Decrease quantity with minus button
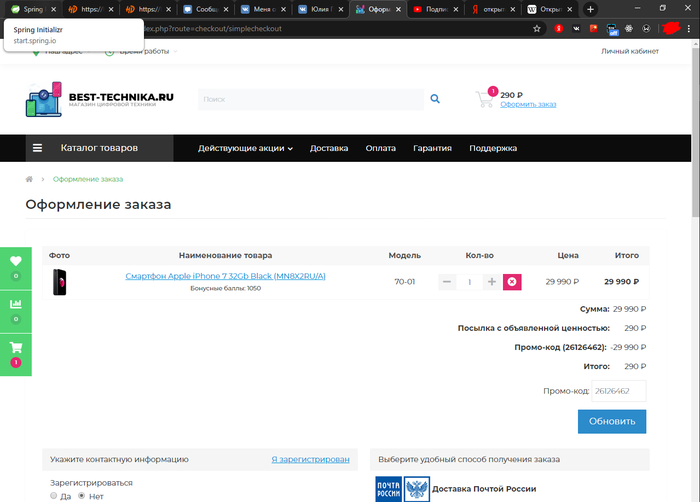700x502 pixels. [447, 282]
